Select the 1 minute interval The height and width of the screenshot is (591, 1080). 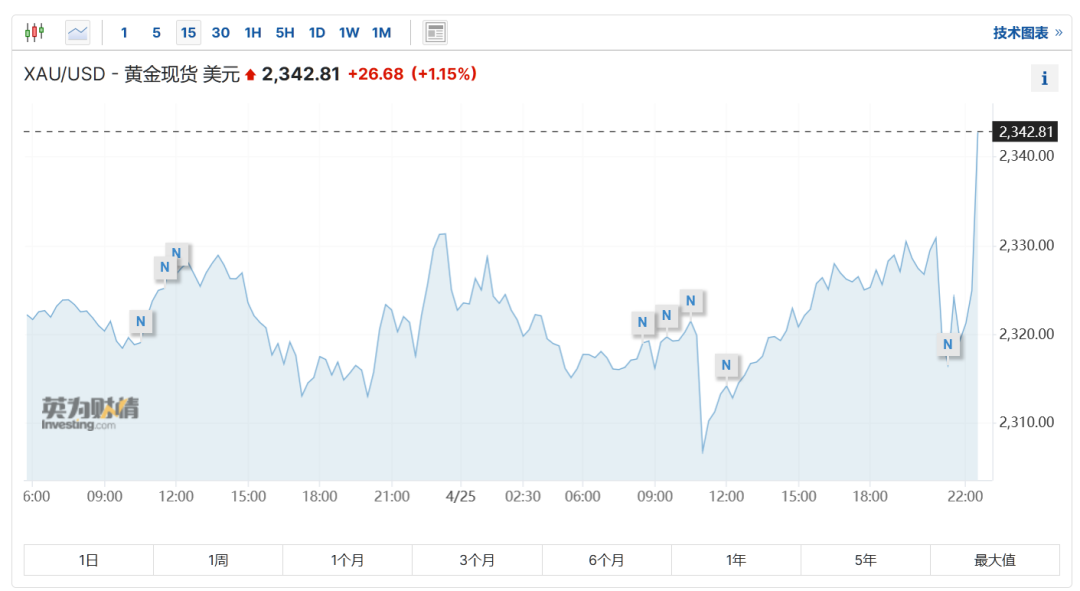click(124, 33)
